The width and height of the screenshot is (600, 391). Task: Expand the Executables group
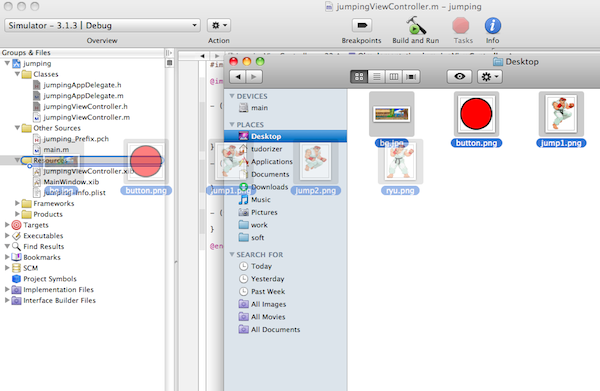[x=7, y=235]
